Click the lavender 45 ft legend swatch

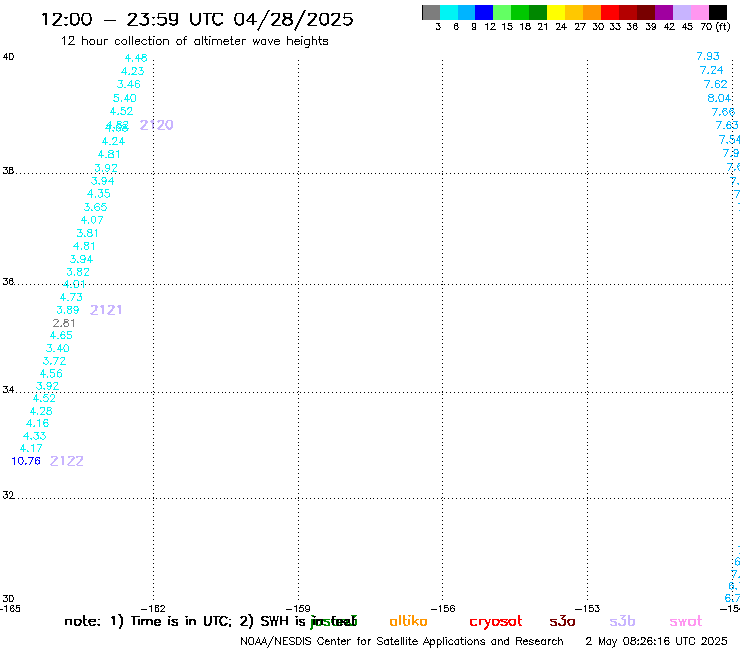pyautogui.click(x=681, y=12)
